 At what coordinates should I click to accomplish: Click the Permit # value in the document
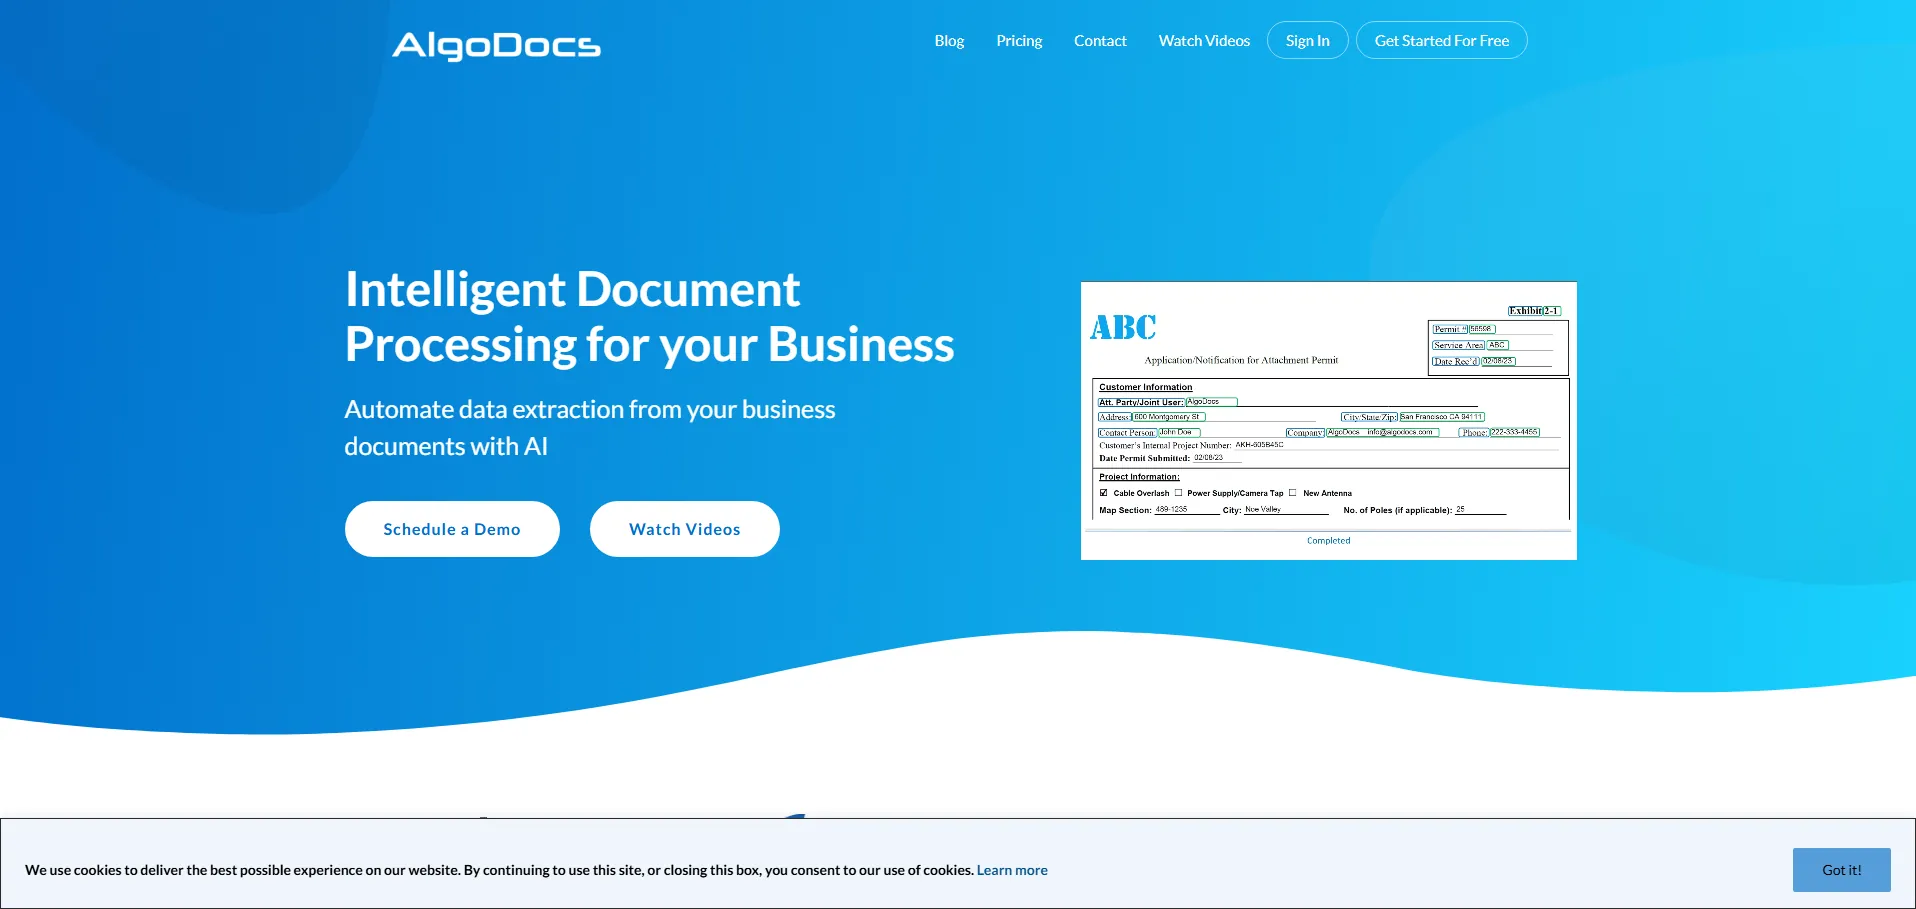point(1482,329)
